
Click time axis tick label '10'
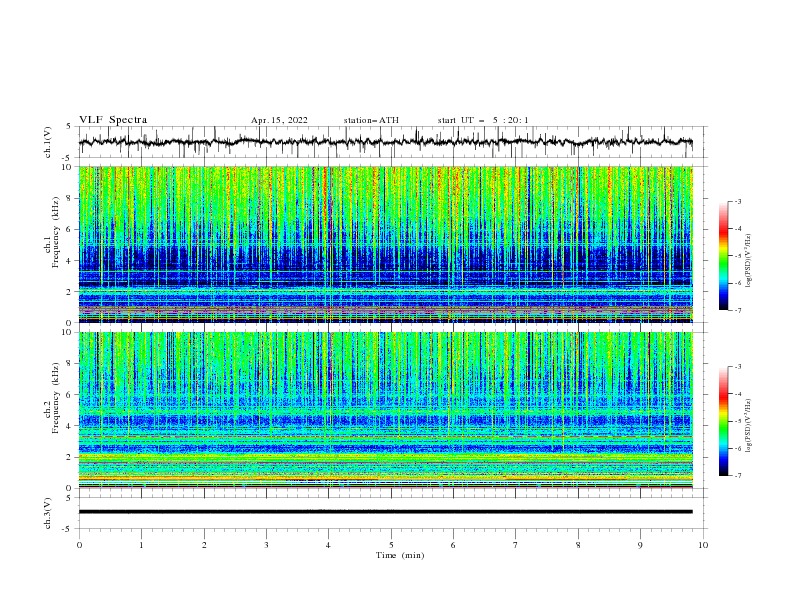click(x=703, y=545)
